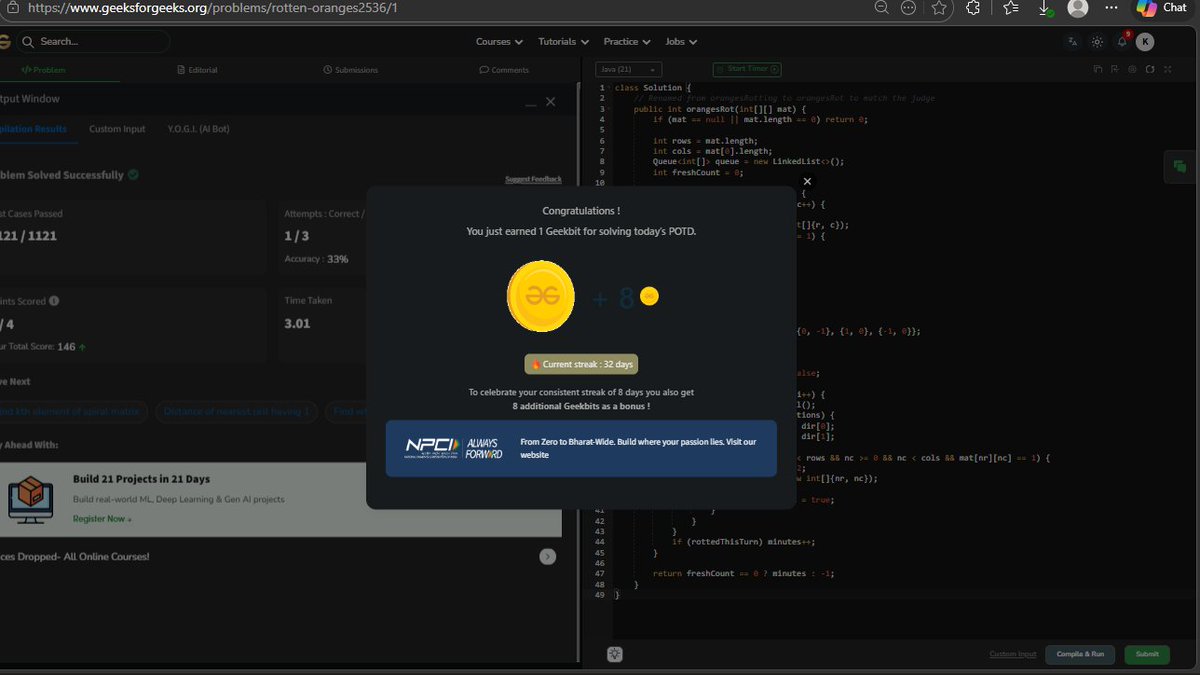Close the Congratulations popup with the X
The width and height of the screenshot is (1200, 675).
pos(807,182)
